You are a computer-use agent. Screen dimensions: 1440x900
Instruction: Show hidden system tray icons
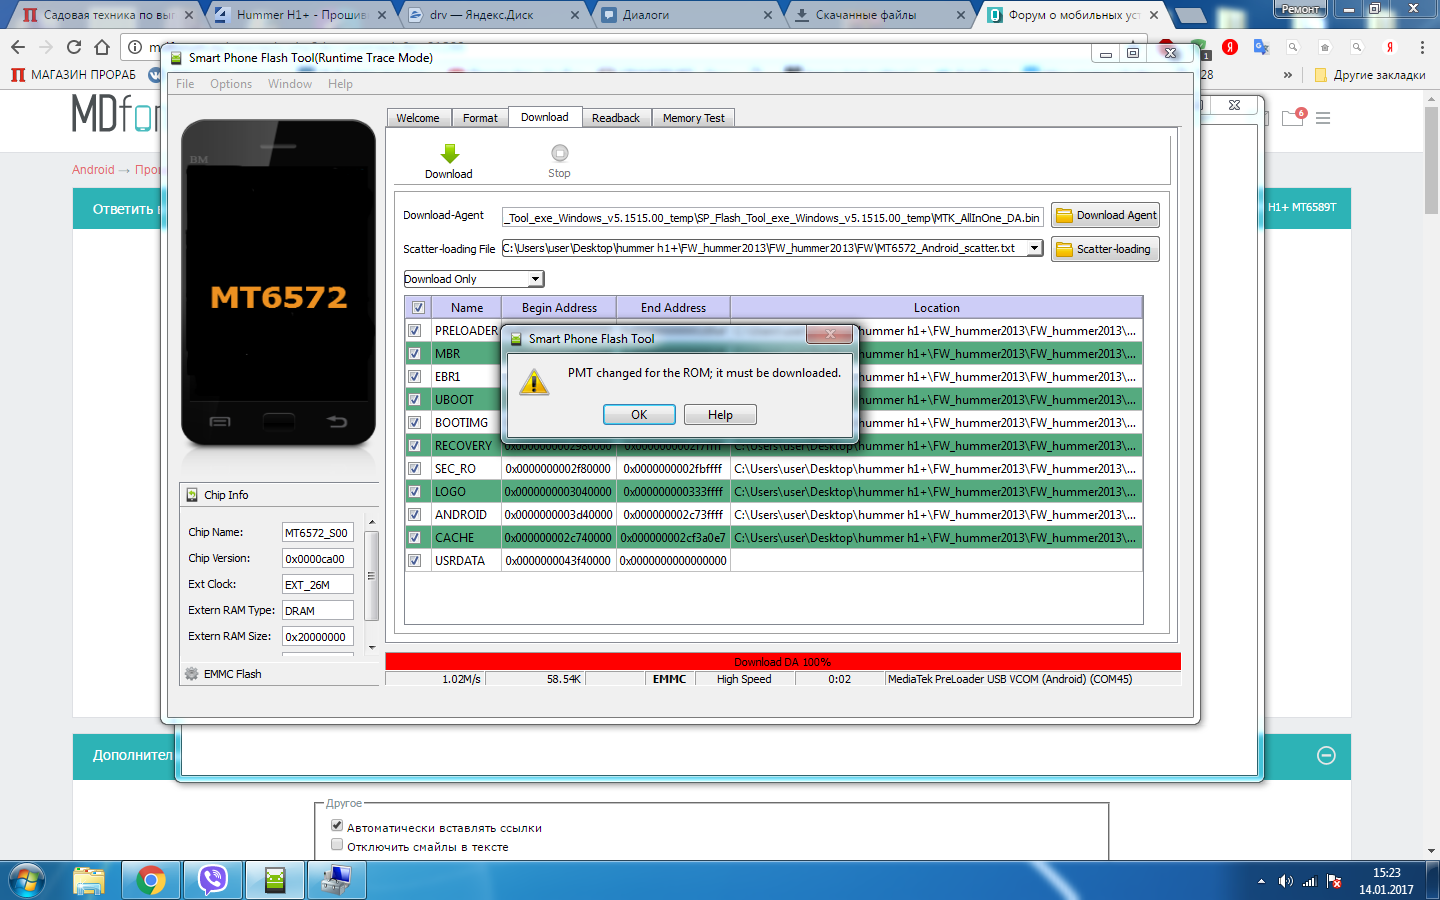pos(1261,881)
